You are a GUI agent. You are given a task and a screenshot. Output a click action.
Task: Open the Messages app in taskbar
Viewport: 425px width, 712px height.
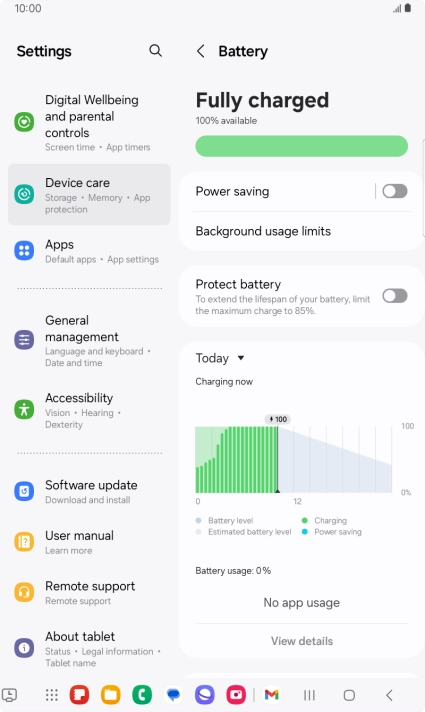[173, 695]
